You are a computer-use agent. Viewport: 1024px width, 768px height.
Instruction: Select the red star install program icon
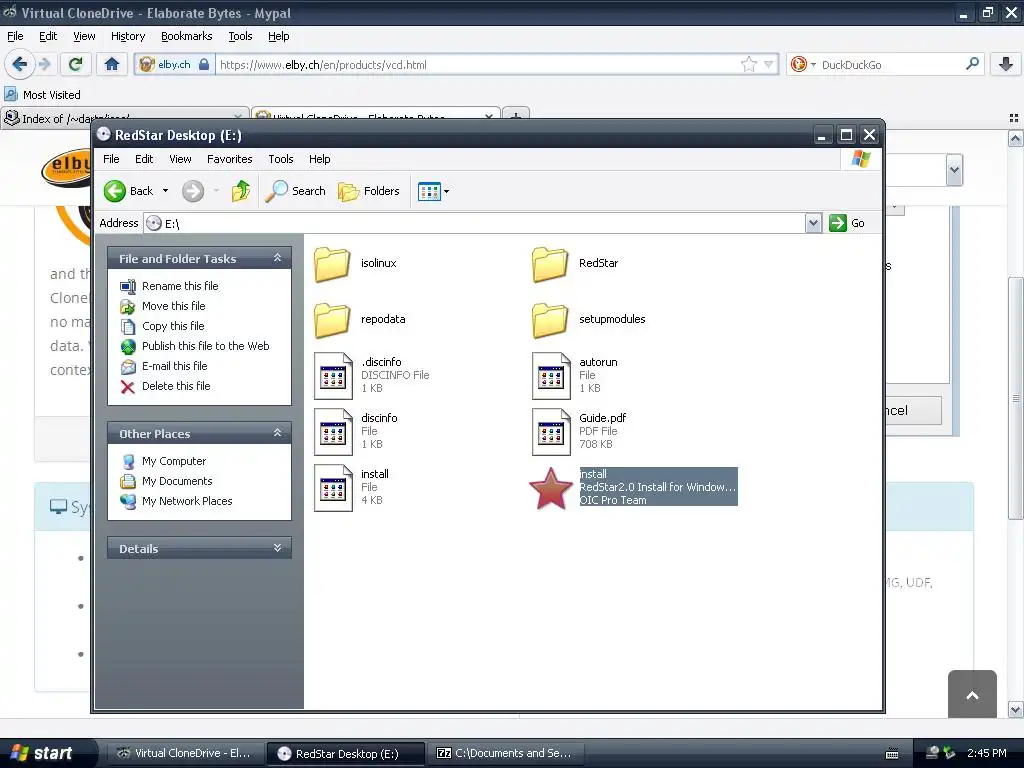[x=551, y=488]
